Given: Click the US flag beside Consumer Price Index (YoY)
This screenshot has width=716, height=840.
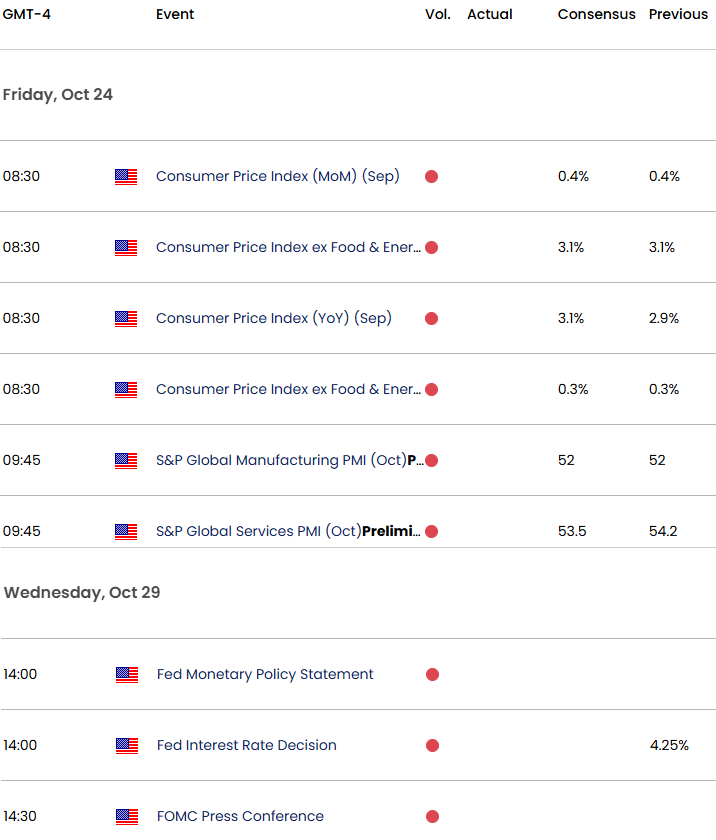Looking at the screenshot, I should tap(126, 319).
